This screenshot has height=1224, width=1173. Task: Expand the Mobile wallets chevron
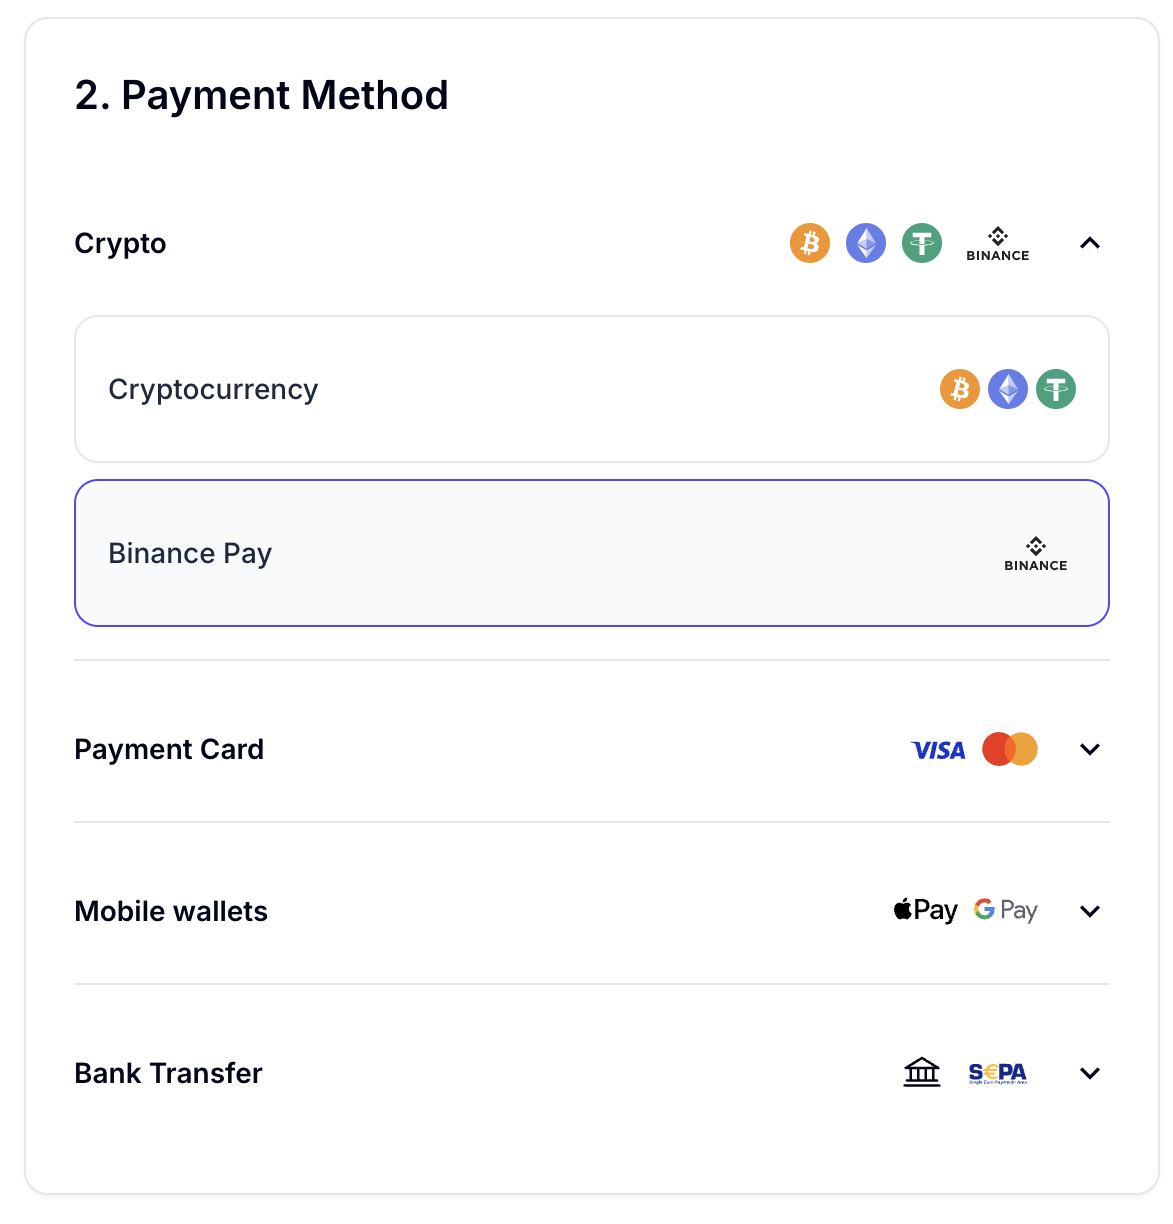click(1090, 911)
